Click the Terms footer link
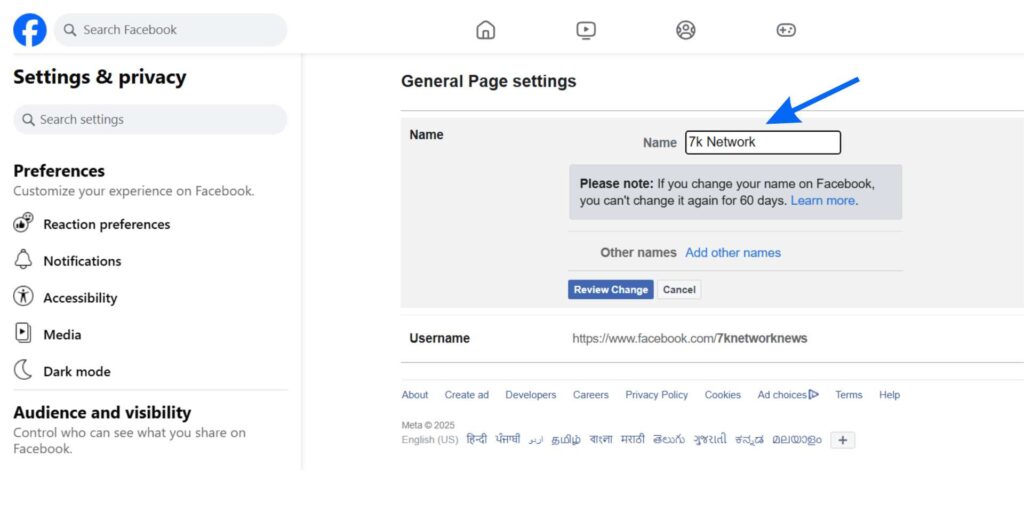This screenshot has height=512, width=1024. tap(848, 395)
